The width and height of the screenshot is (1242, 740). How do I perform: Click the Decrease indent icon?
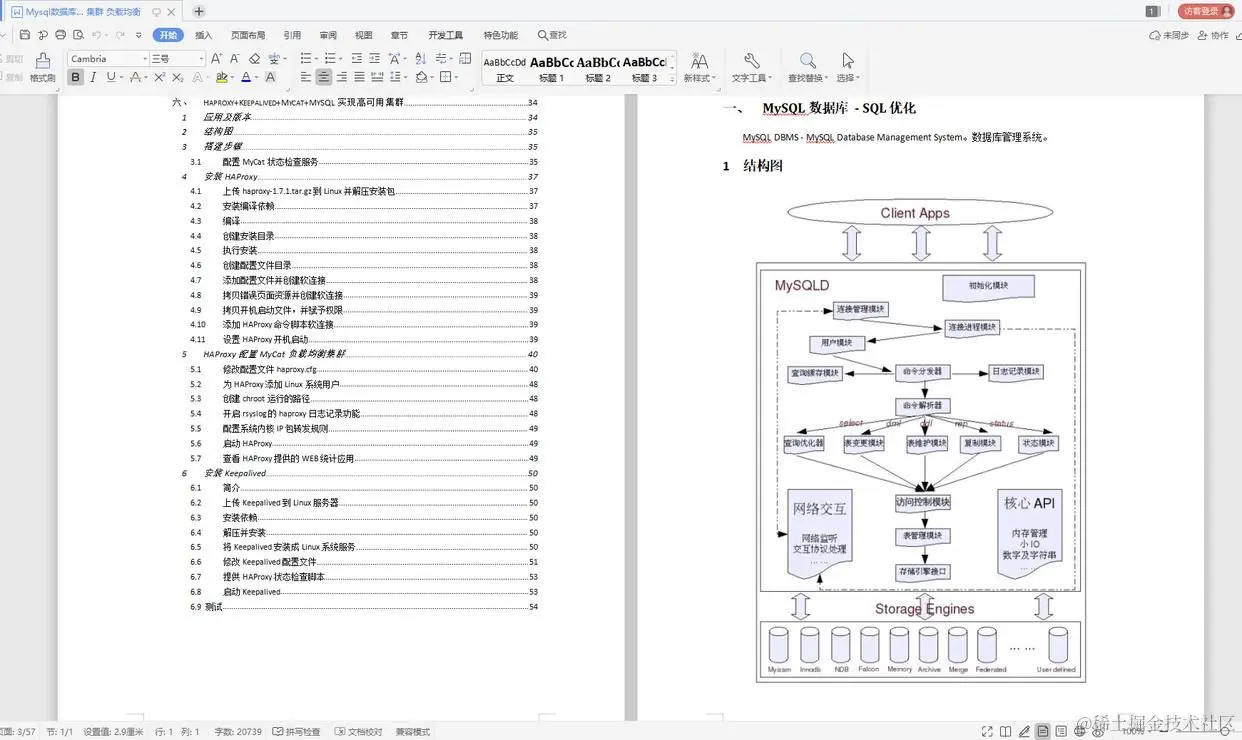click(x=356, y=59)
